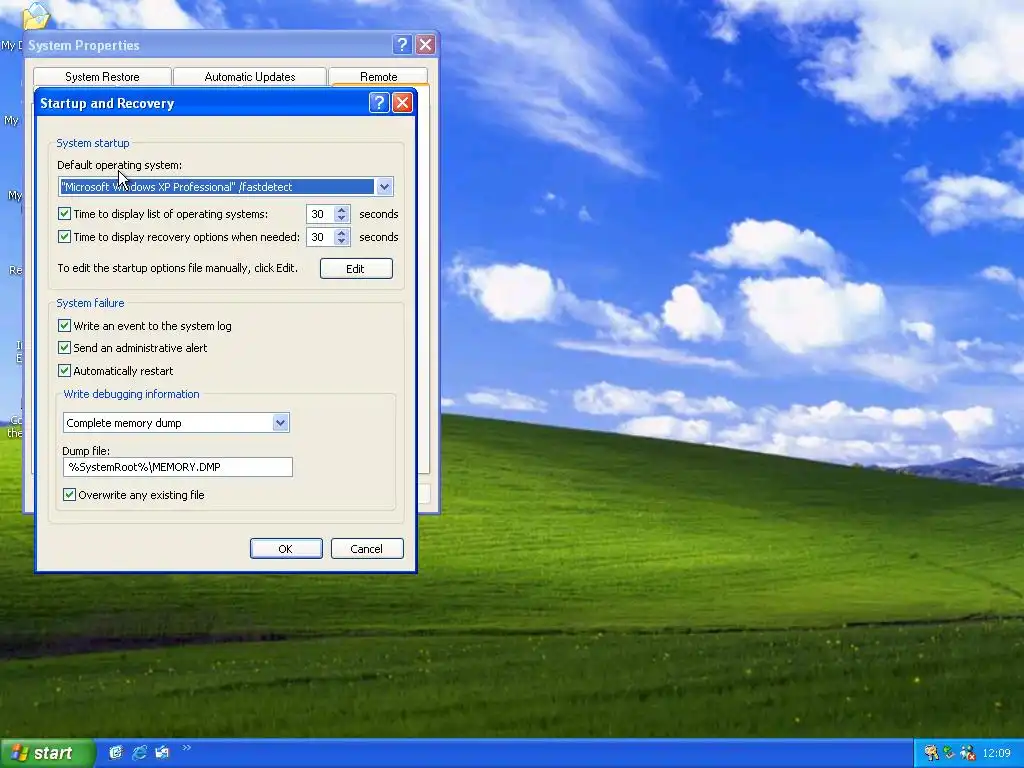Viewport: 1024px width, 768px height.
Task: Click Edit to open startup options file
Action: [356, 268]
